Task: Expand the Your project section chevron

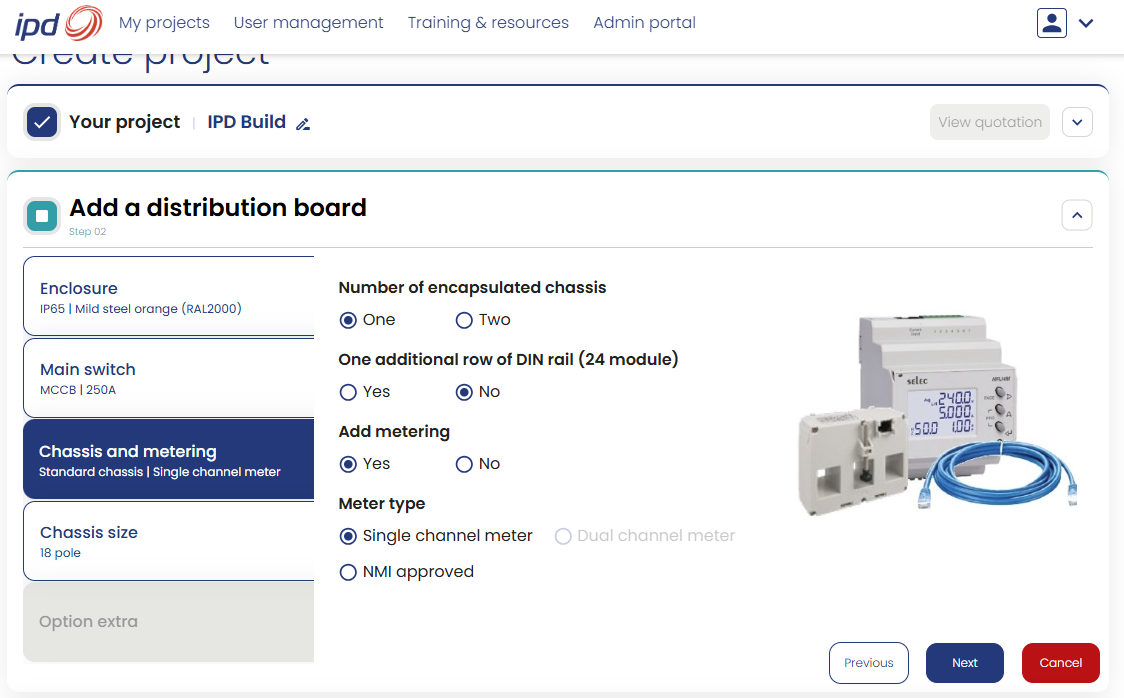Action: [x=1077, y=122]
